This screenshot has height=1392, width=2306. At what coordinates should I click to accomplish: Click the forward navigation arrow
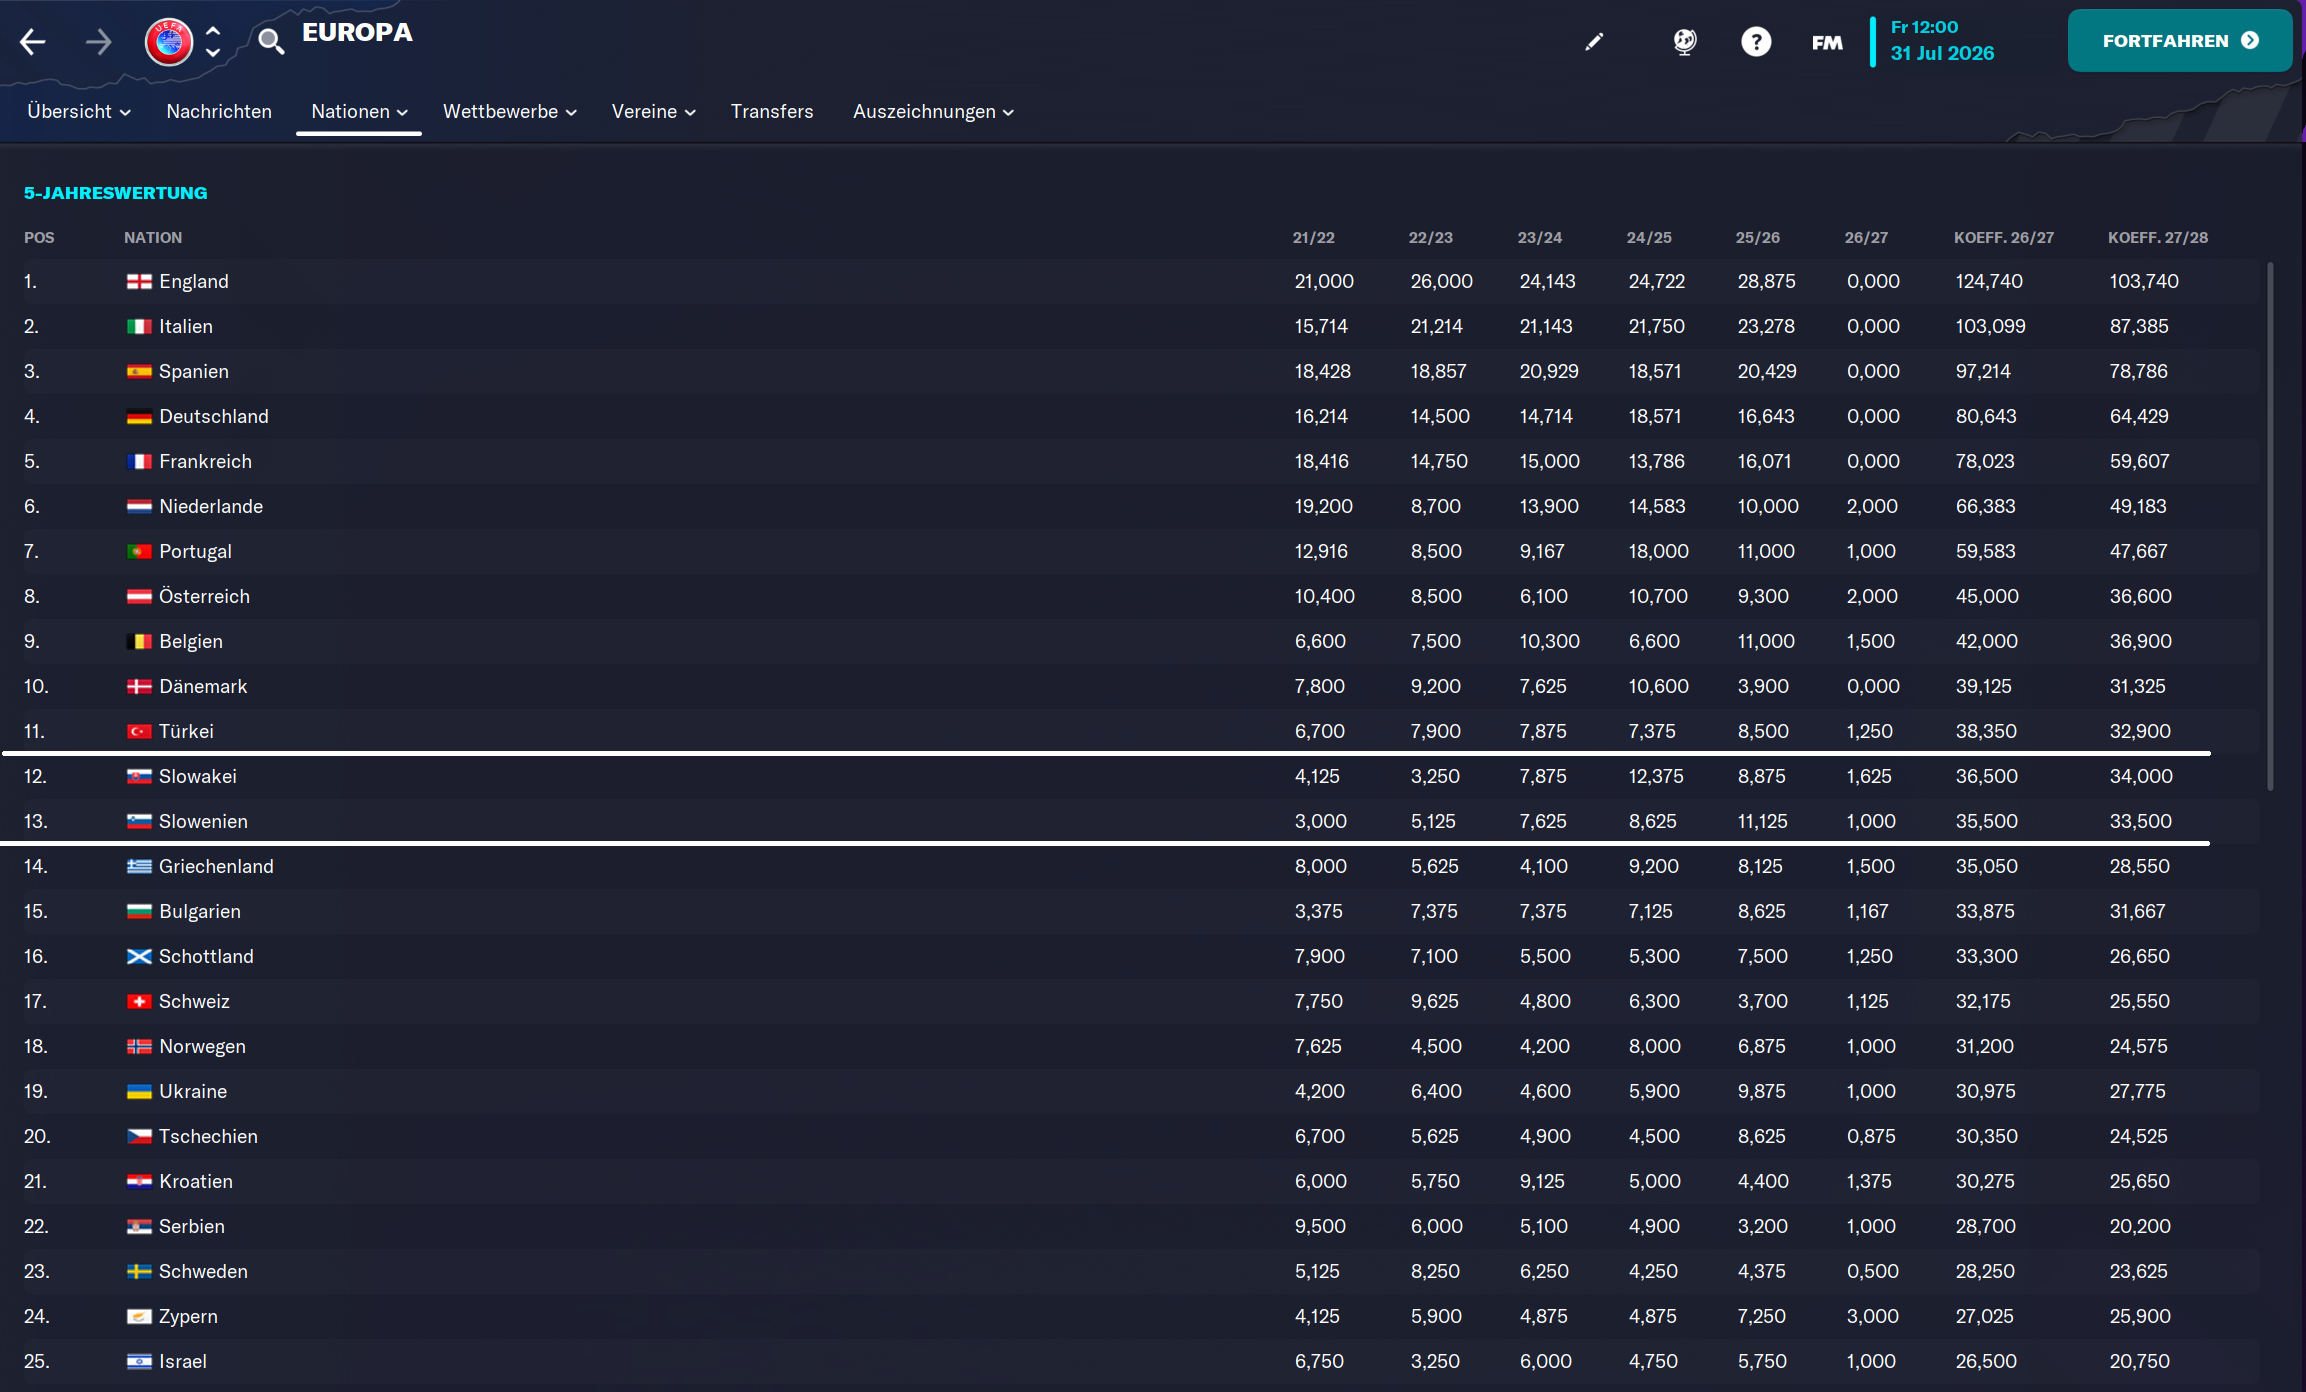(98, 42)
